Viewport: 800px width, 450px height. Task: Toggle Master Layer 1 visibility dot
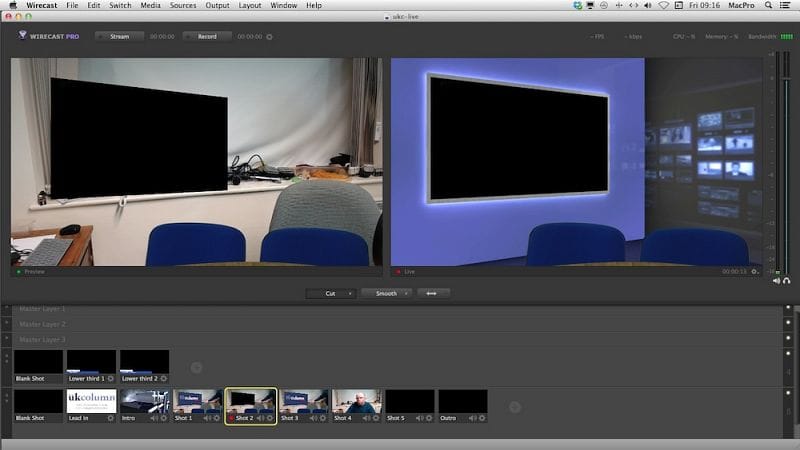click(788, 308)
